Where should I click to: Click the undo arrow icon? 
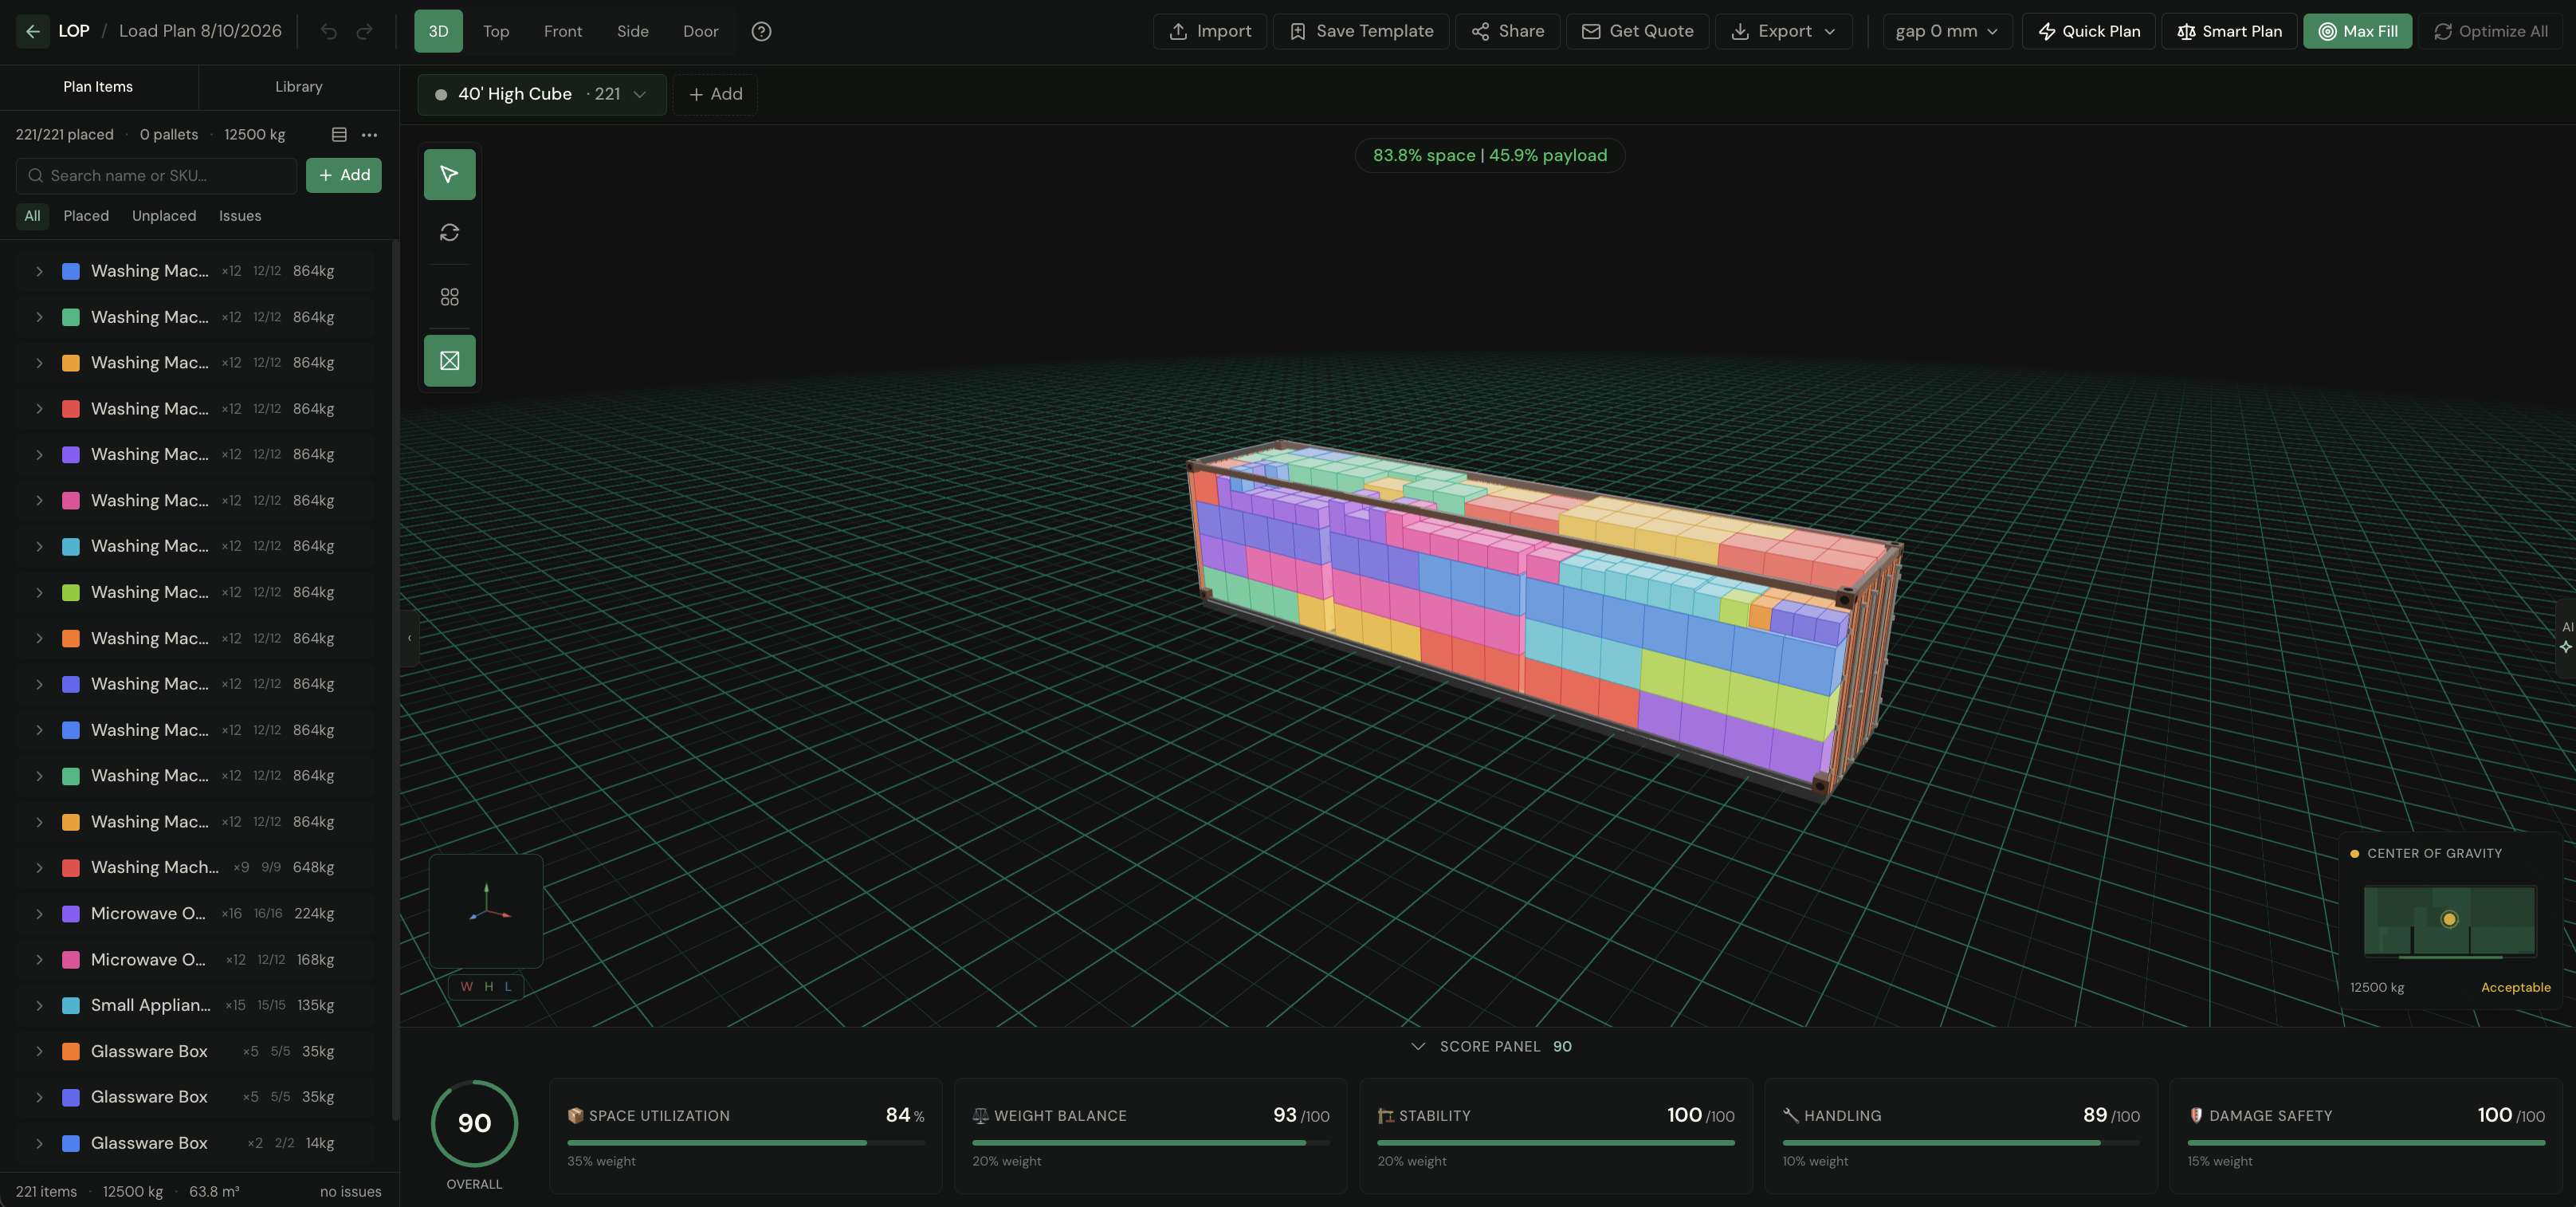click(329, 31)
